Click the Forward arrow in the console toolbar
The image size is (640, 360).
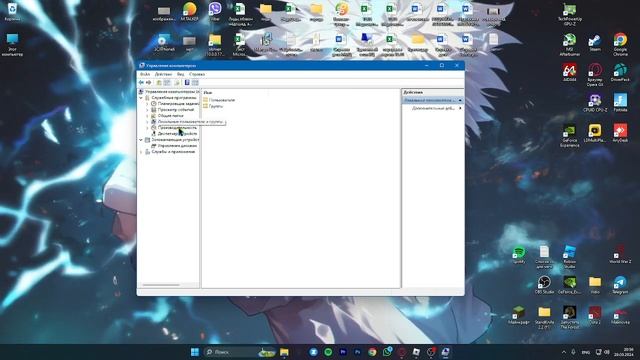(149, 82)
